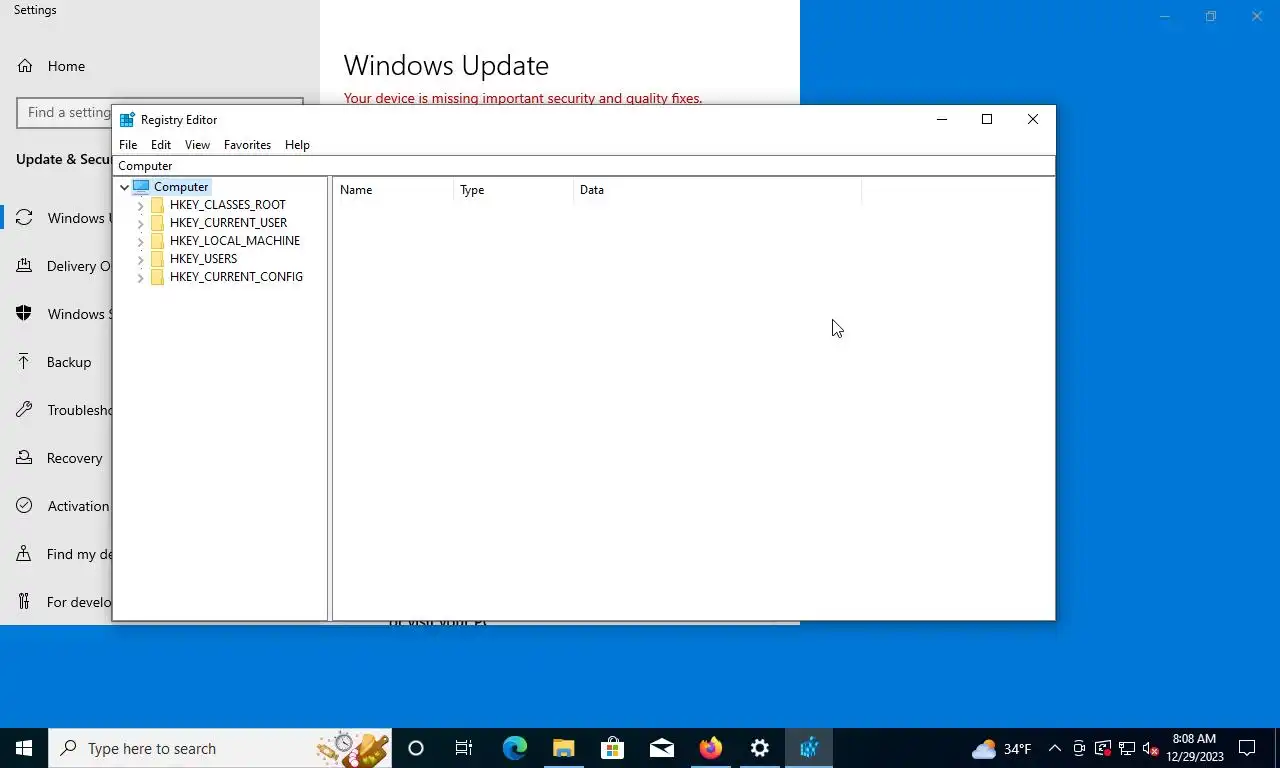Screen dimensions: 1280x768
Task: Open Delivery Optimization in Settings sidebar
Action: [79, 266]
